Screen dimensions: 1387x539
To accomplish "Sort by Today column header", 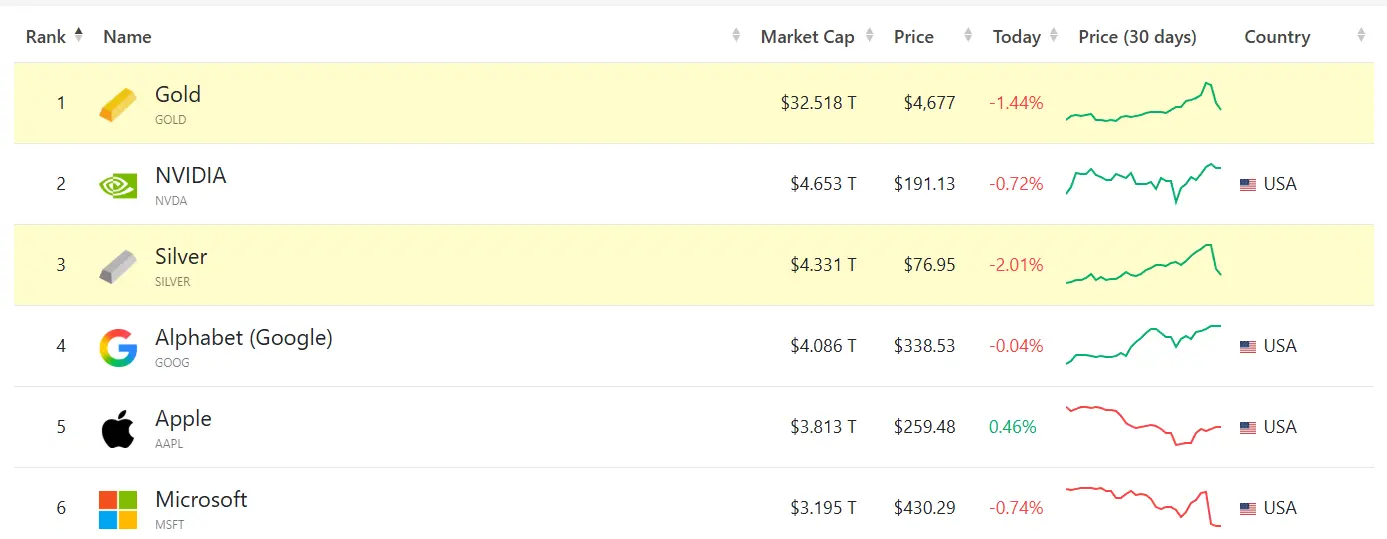I will [1017, 37].
